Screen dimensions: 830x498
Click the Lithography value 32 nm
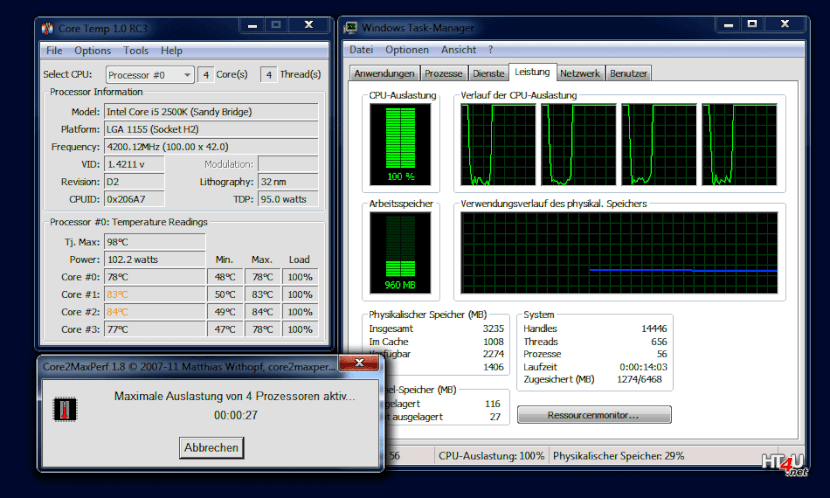point(288,182)
